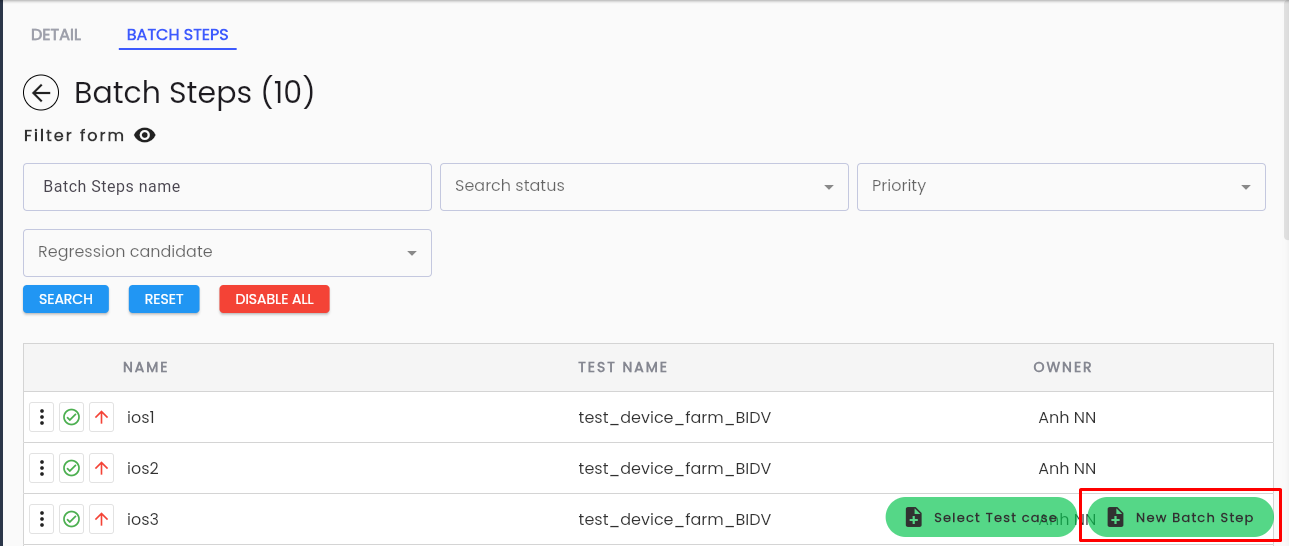Focus the Batch Steps name input field
The height and width of the screenshot is (546, 1289).
(227, 187)
